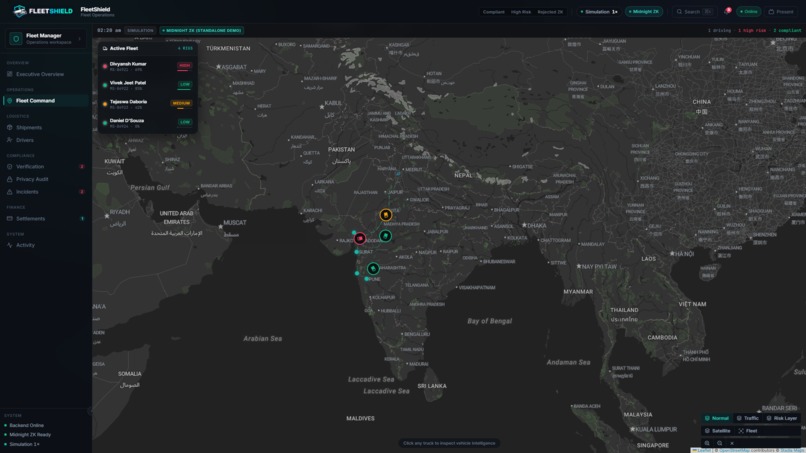806x453 pixels.
Task: Go to Verification page
Action: pos(45,167)
